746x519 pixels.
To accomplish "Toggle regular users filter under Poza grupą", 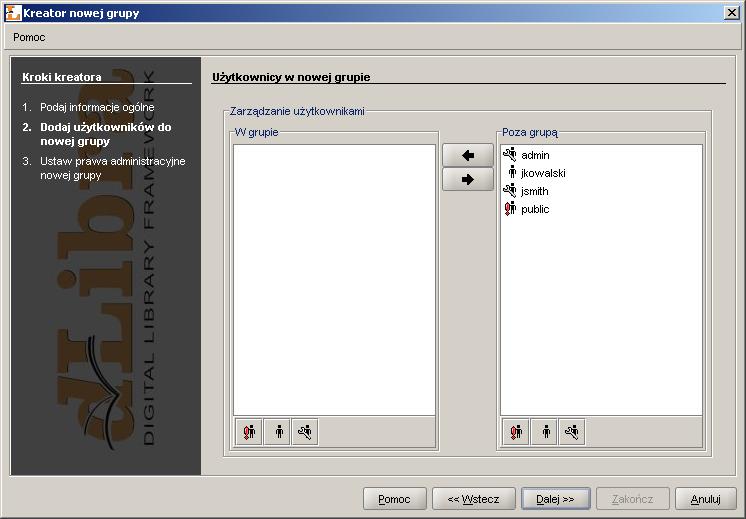I will click(544, 432).
